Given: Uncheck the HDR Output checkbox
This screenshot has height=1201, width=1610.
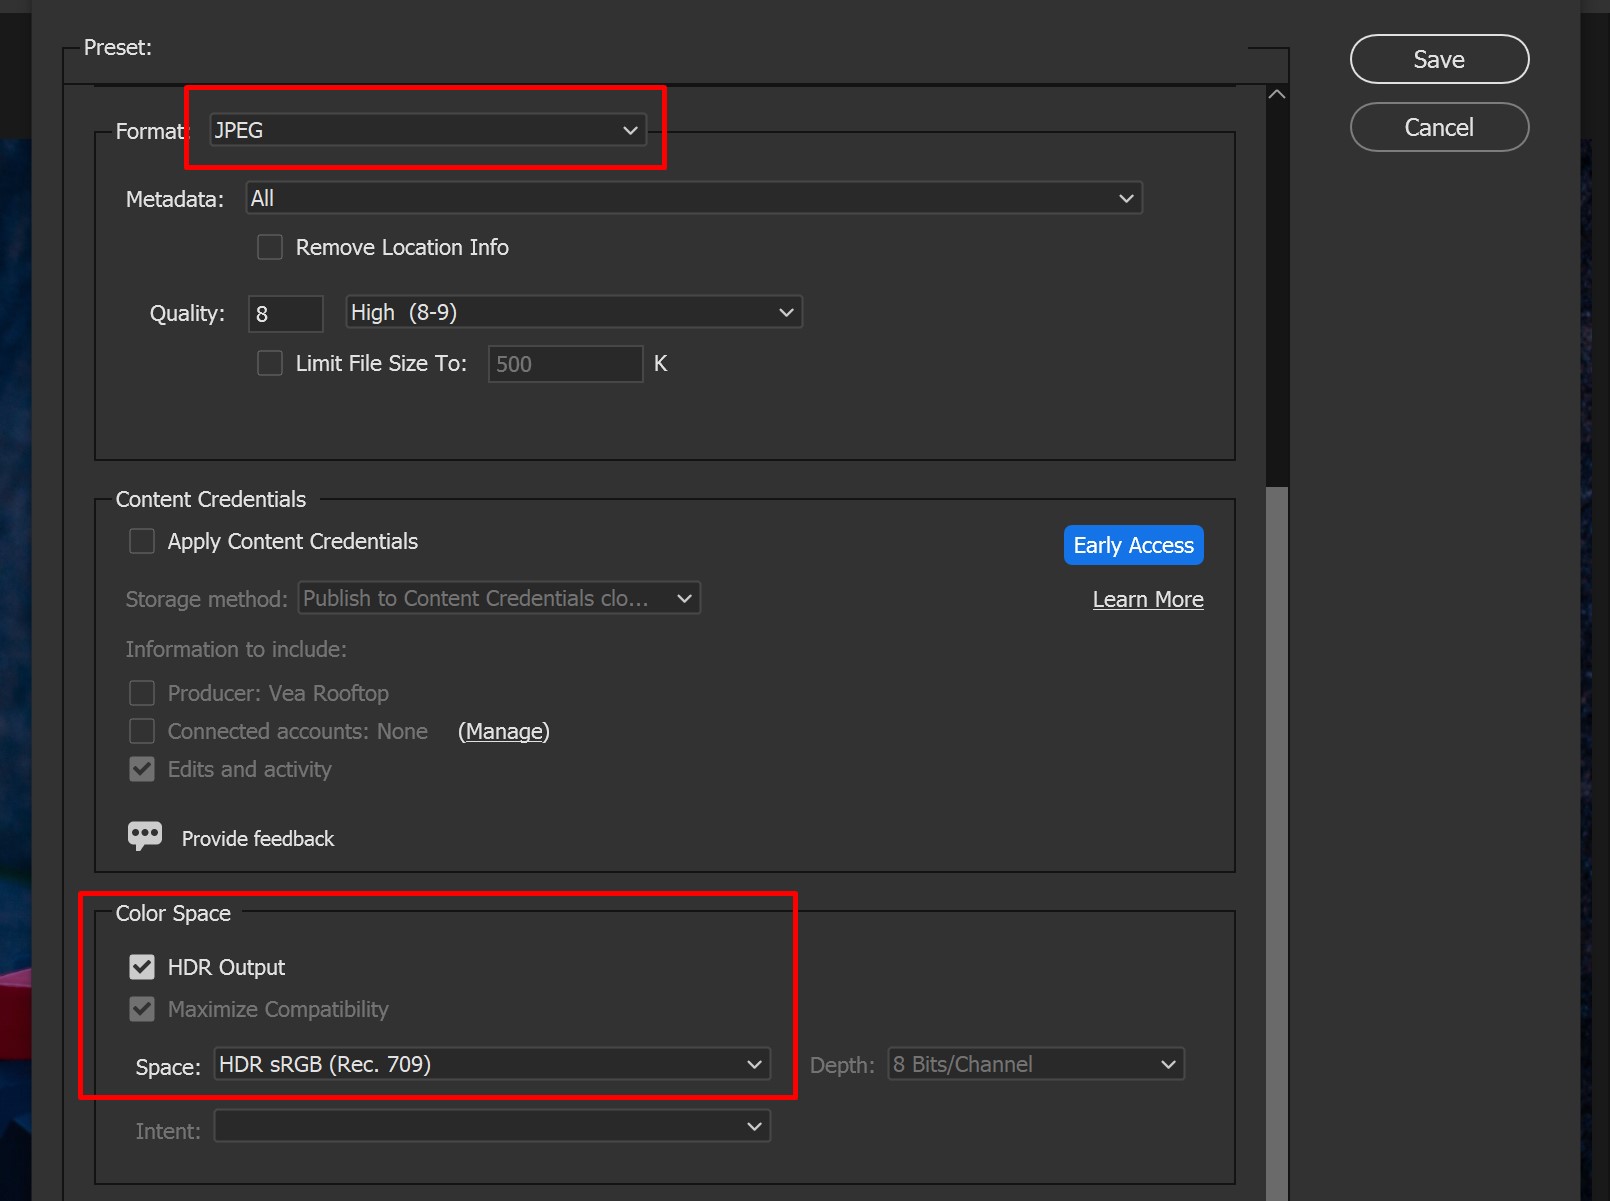Looking at the screenshot, I should point(142,967).
